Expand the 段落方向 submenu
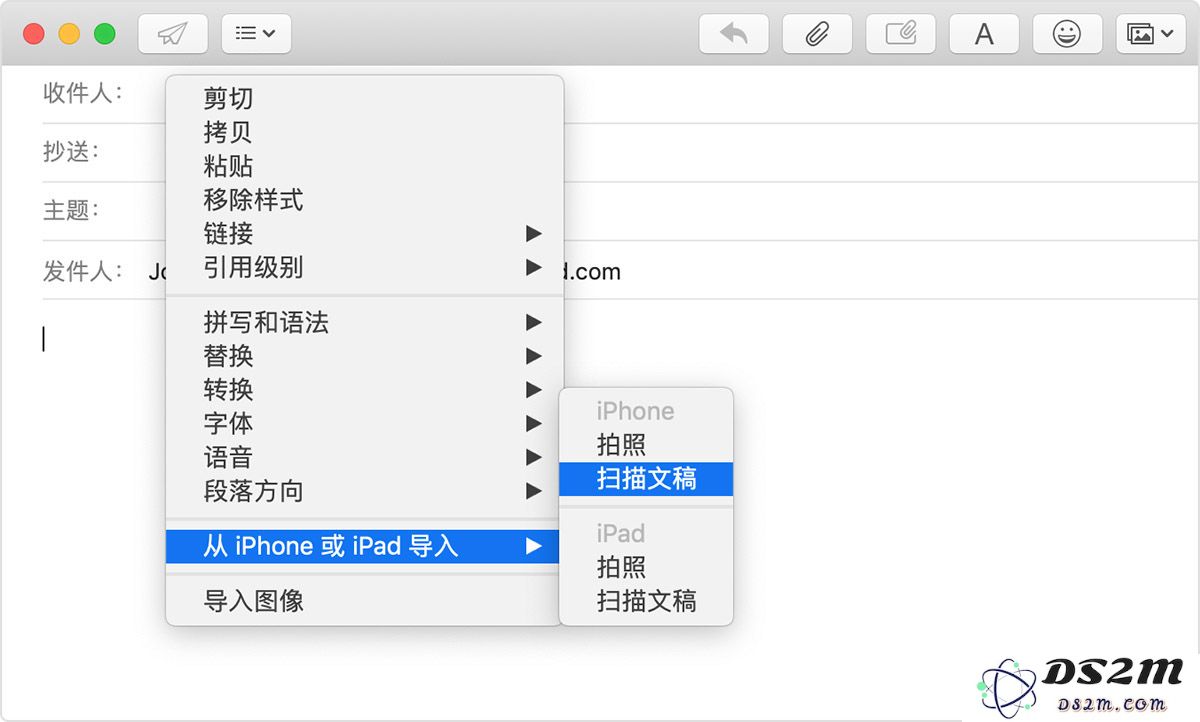The height and width of the screenshot is (722, 1200). pyautogui.click(x=364, y=492)
